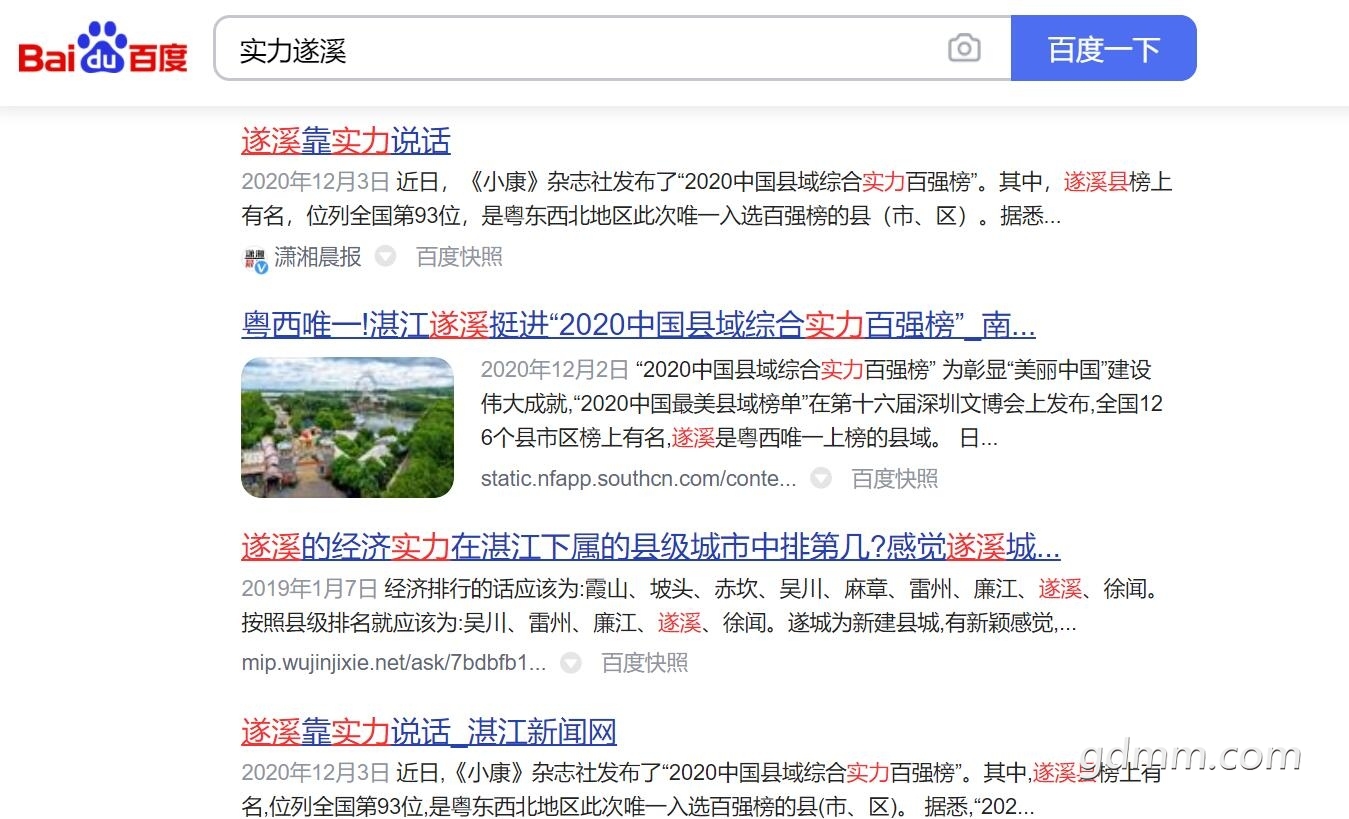Image resolution: width=1349 pixels, height=819 pixels.
Task: Click 潇湘晨报 source icon
Action: pos(256,258)
